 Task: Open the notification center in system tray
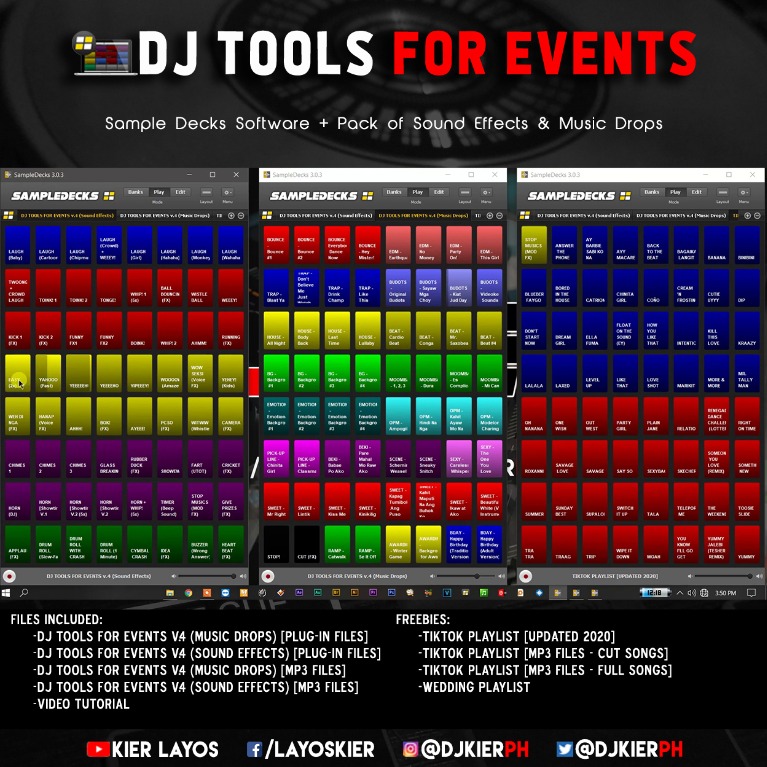click(752, 593)
